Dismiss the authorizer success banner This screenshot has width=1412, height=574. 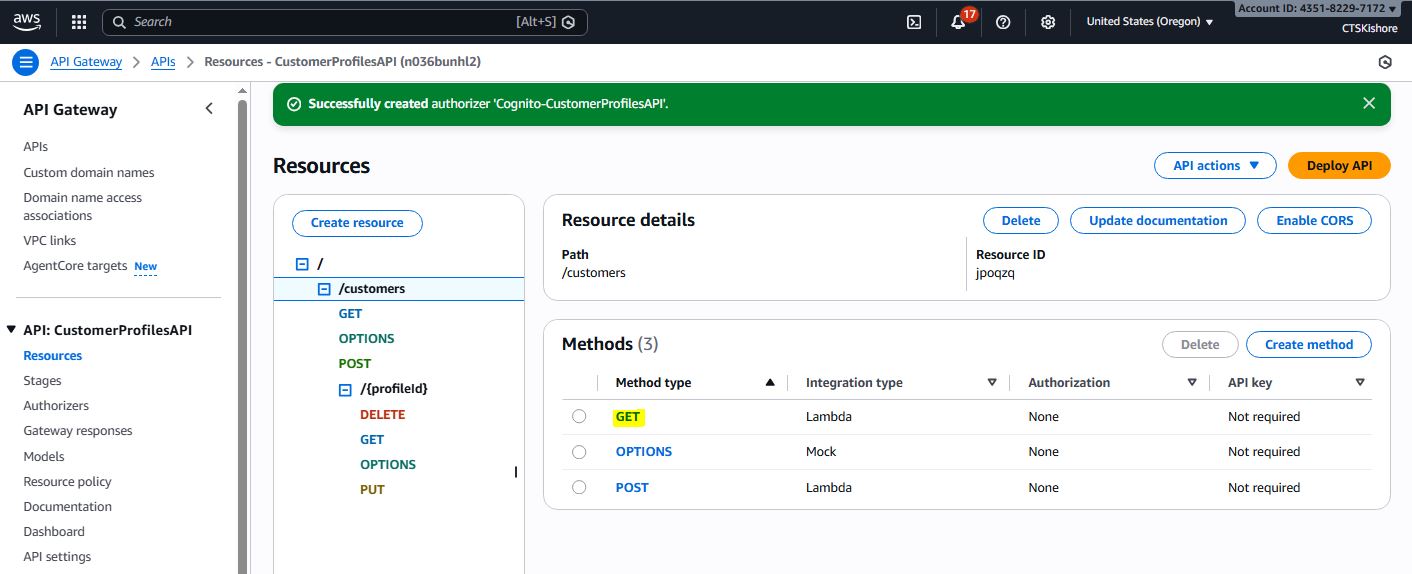coord(1368,103)
